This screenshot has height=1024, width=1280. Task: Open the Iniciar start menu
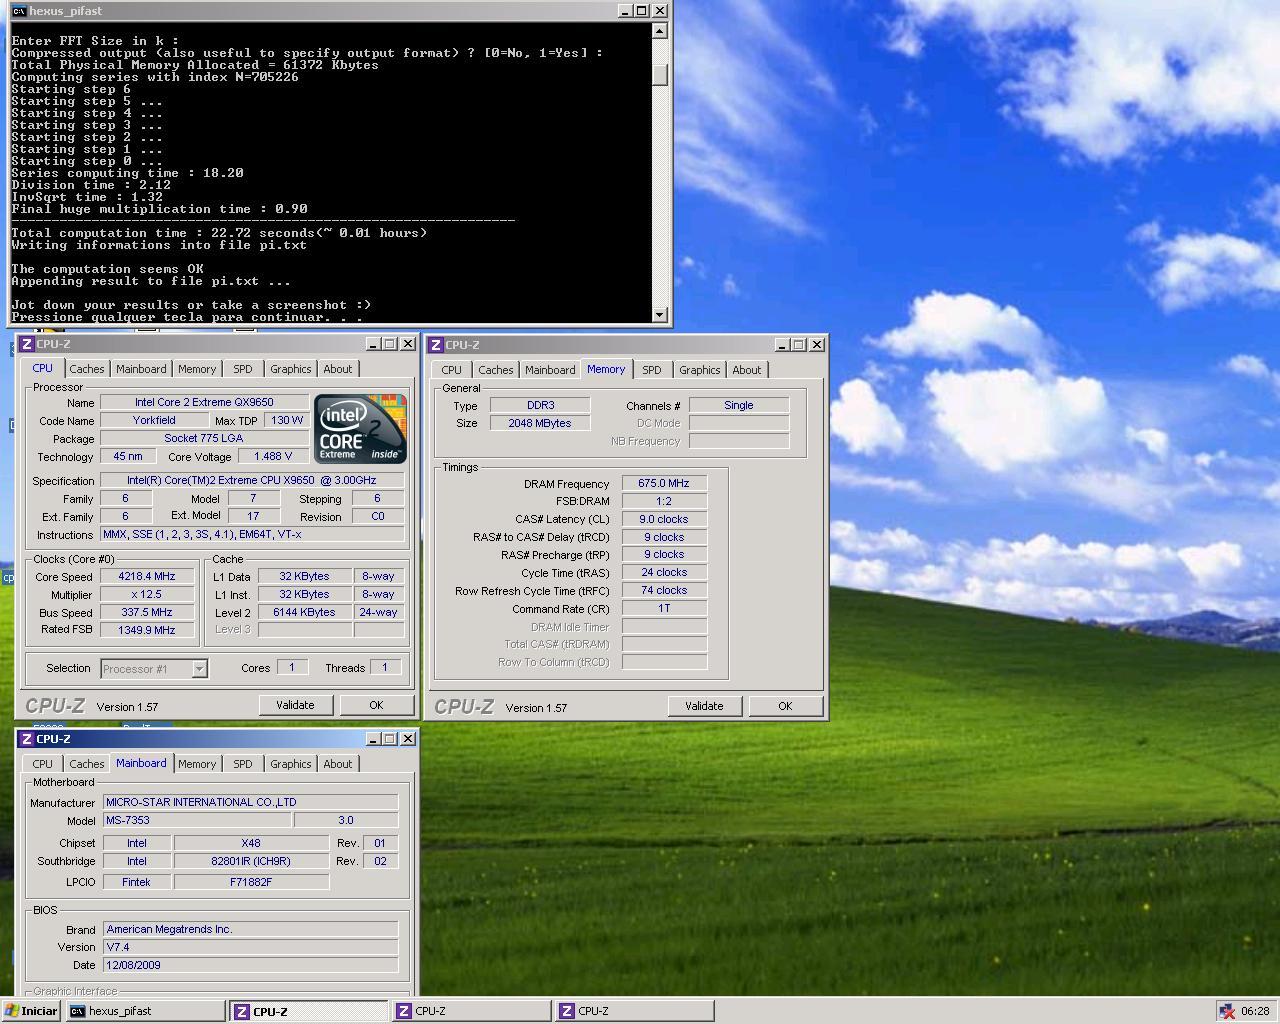click(x=30, y=1011)
